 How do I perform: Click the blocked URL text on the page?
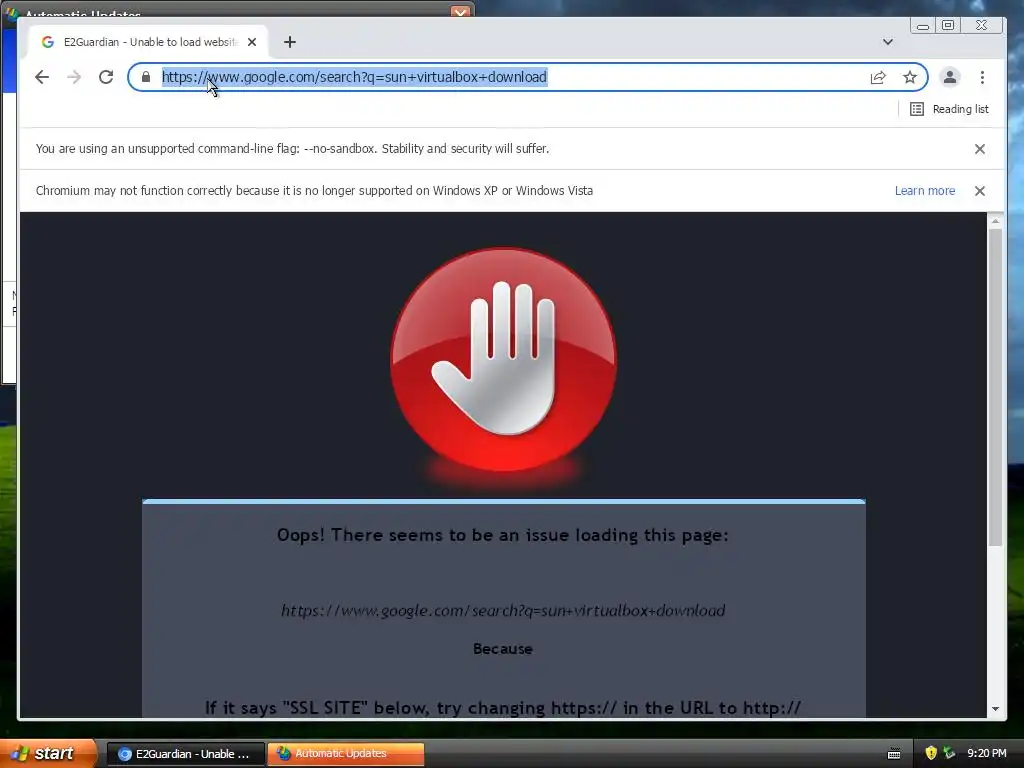(503, 611)
